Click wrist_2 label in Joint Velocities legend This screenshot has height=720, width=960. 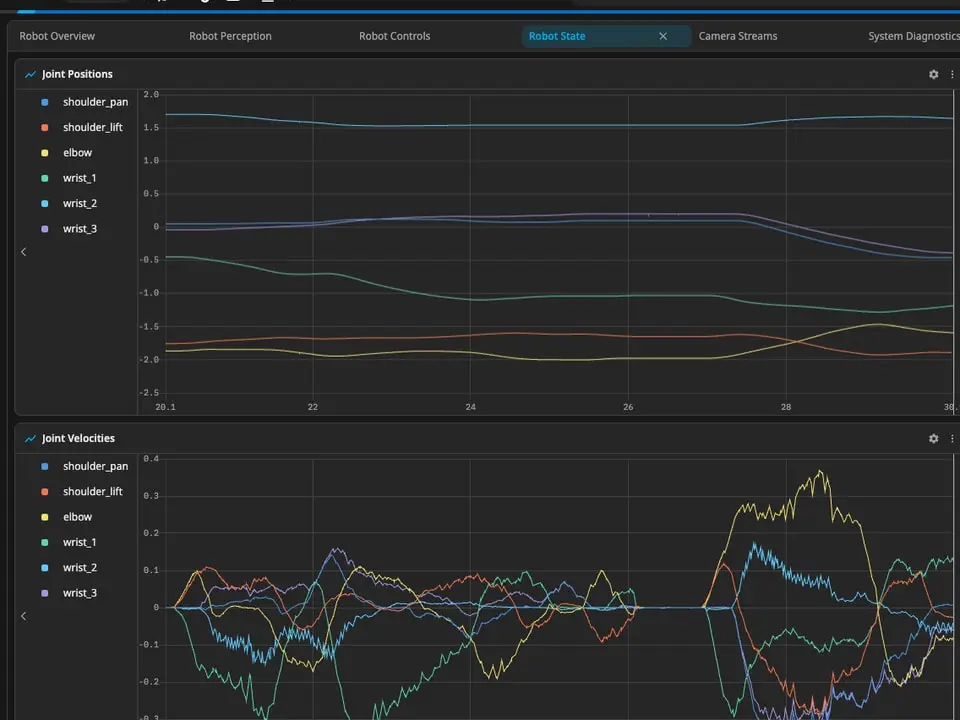coord(80,568)
